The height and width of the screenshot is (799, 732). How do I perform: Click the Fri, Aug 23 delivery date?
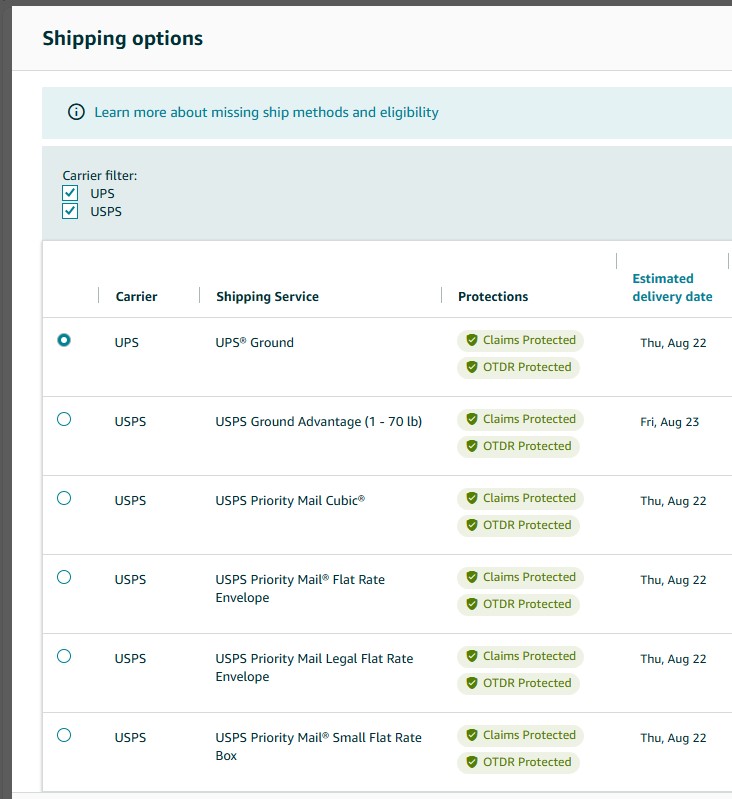tap(669, 422)
